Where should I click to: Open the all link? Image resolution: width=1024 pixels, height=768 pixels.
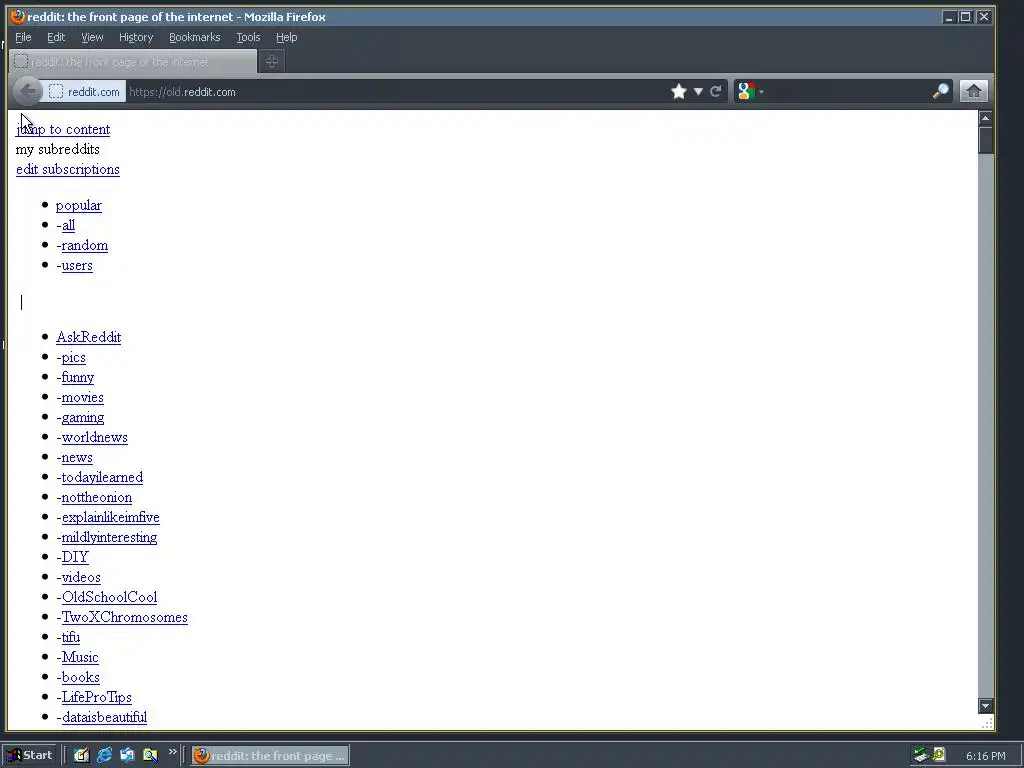click(68, 225)
